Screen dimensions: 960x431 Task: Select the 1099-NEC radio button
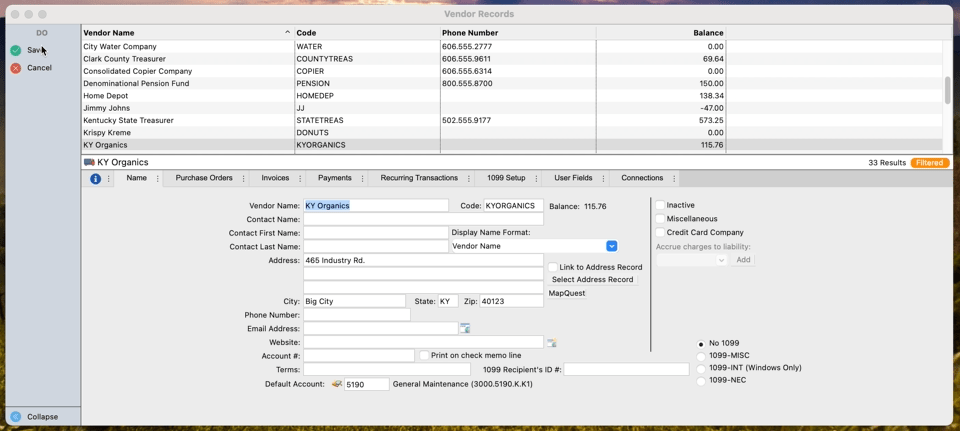coord(701,381)
